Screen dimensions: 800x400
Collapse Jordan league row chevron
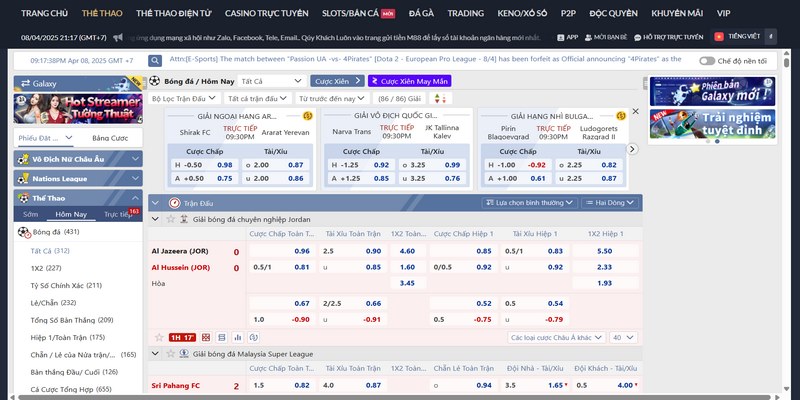[x=156, y=219]
